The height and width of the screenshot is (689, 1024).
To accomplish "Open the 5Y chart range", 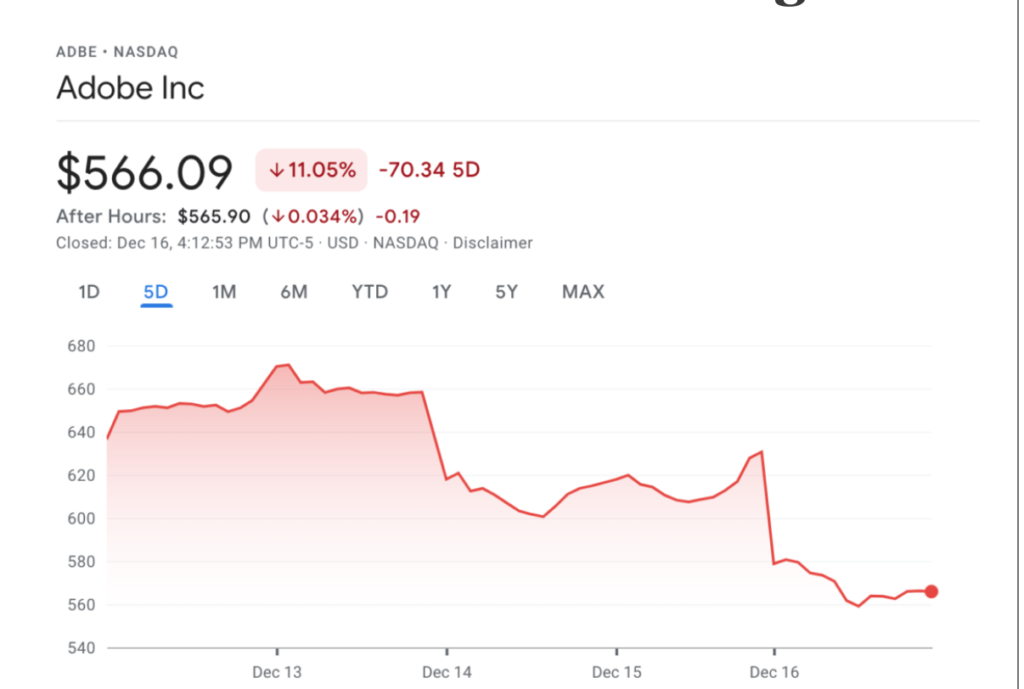I will (x=507, y=292).
